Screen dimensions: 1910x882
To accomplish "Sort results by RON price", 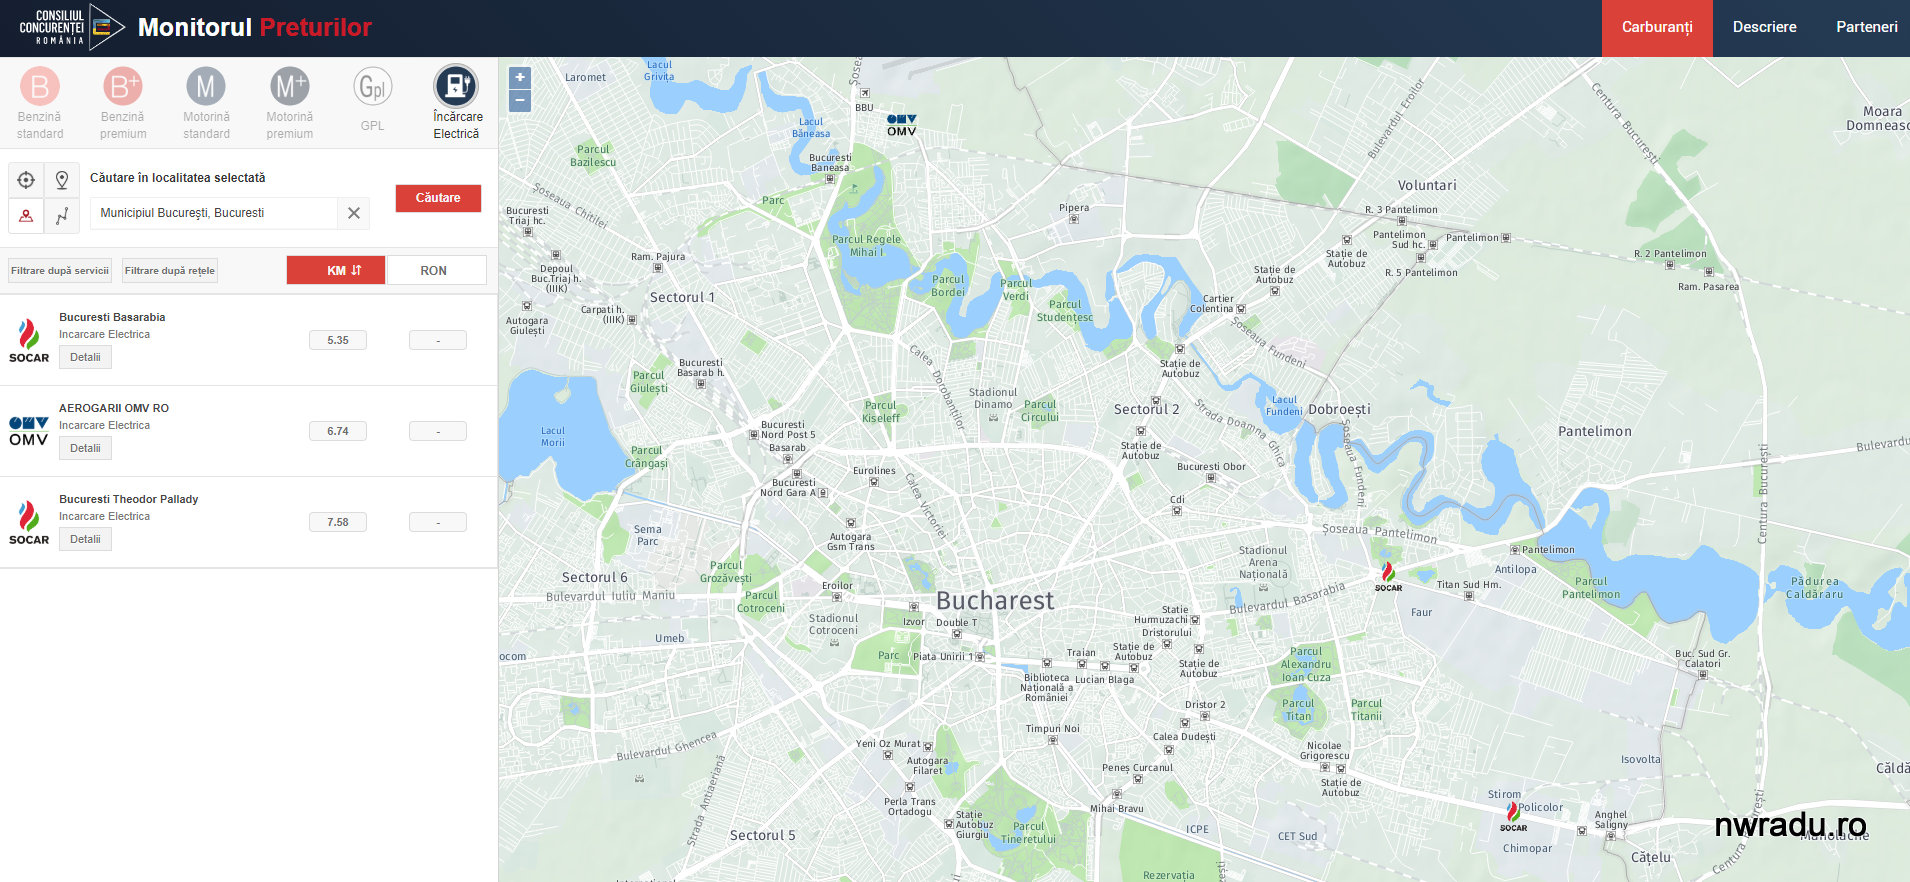I will pos(436,270).
